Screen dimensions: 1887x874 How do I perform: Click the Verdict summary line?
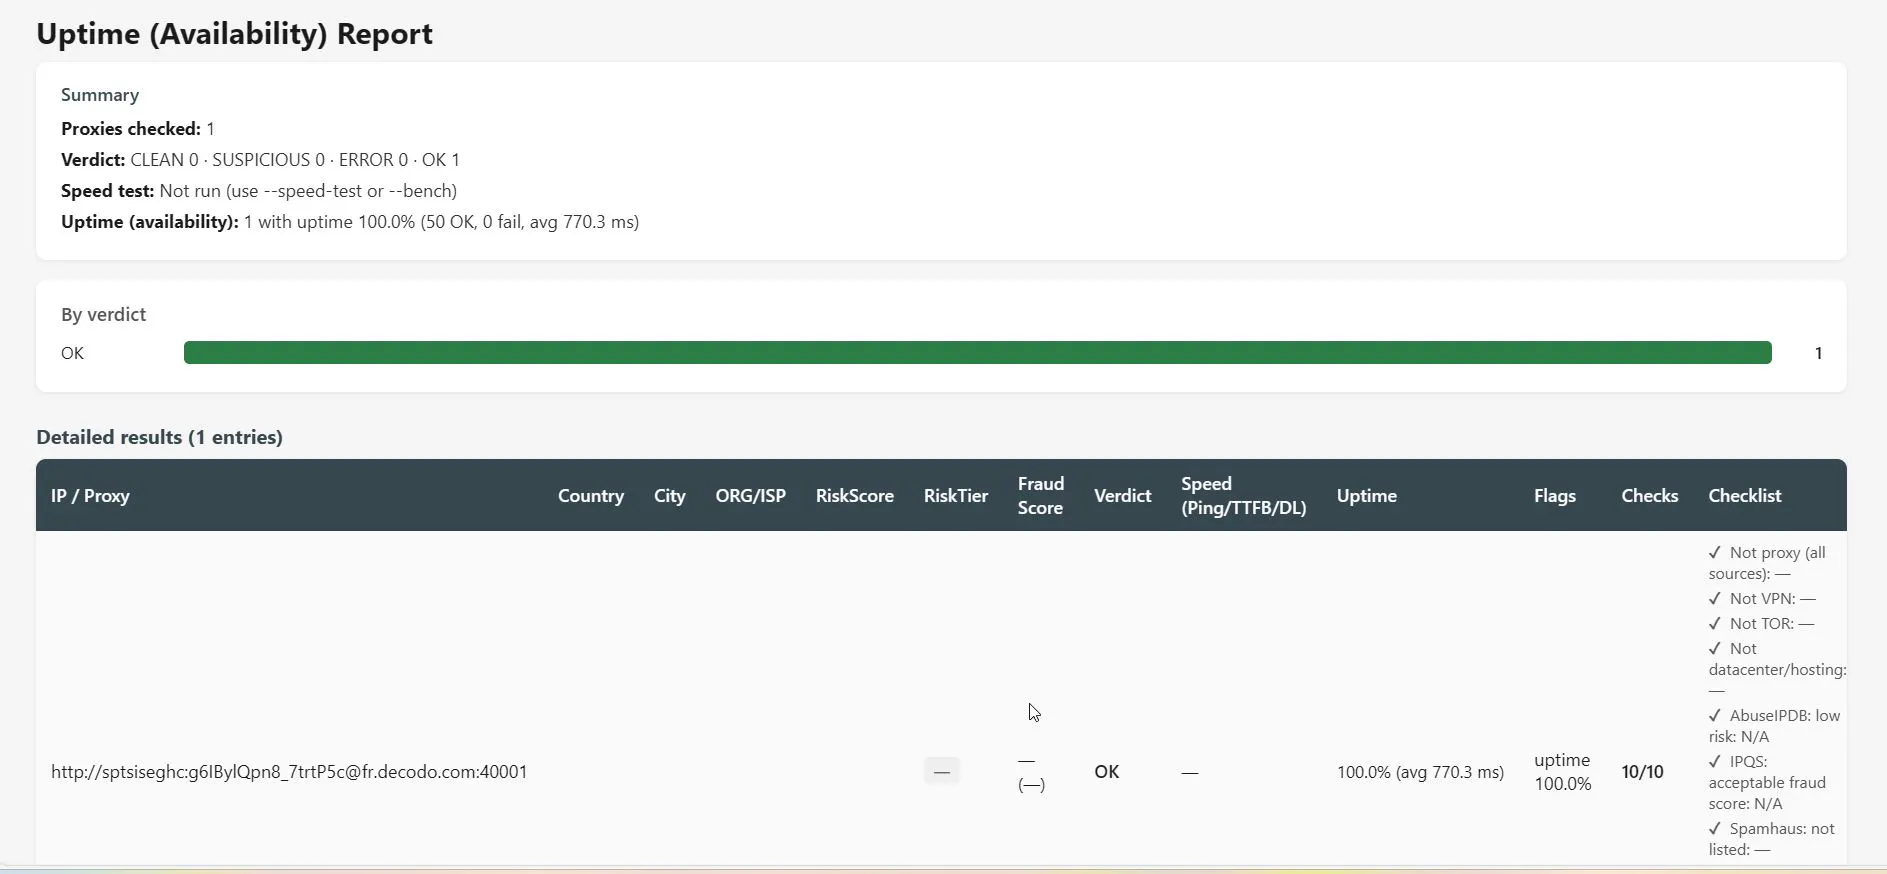click(x=260, y=160)
